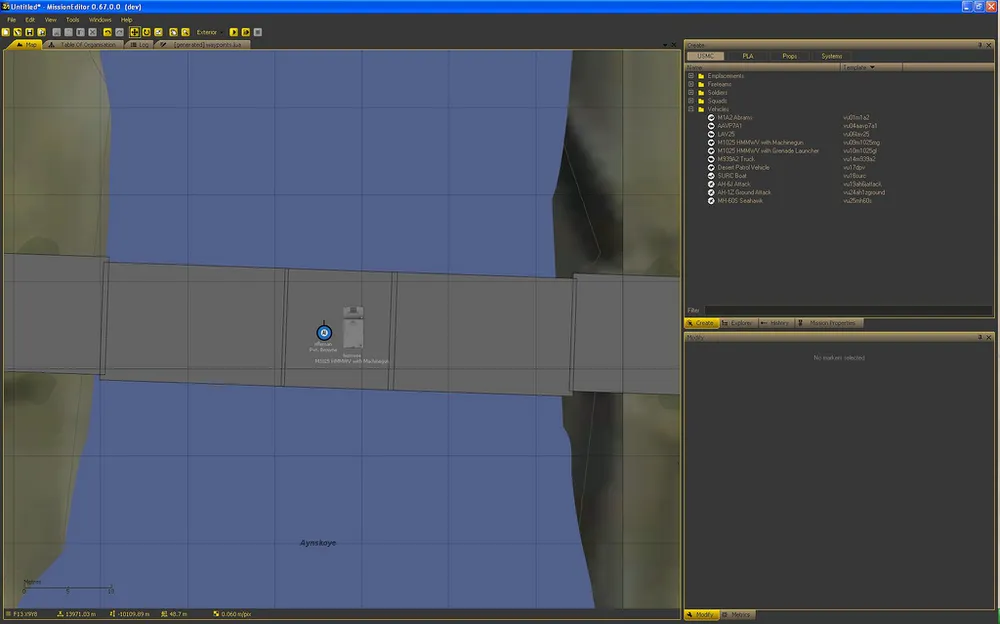Image resolution: width=1000 pixels, height=624 pixels.
Task: Select the Rotate tool in toolbar
Action: click(x=147, y=32)
